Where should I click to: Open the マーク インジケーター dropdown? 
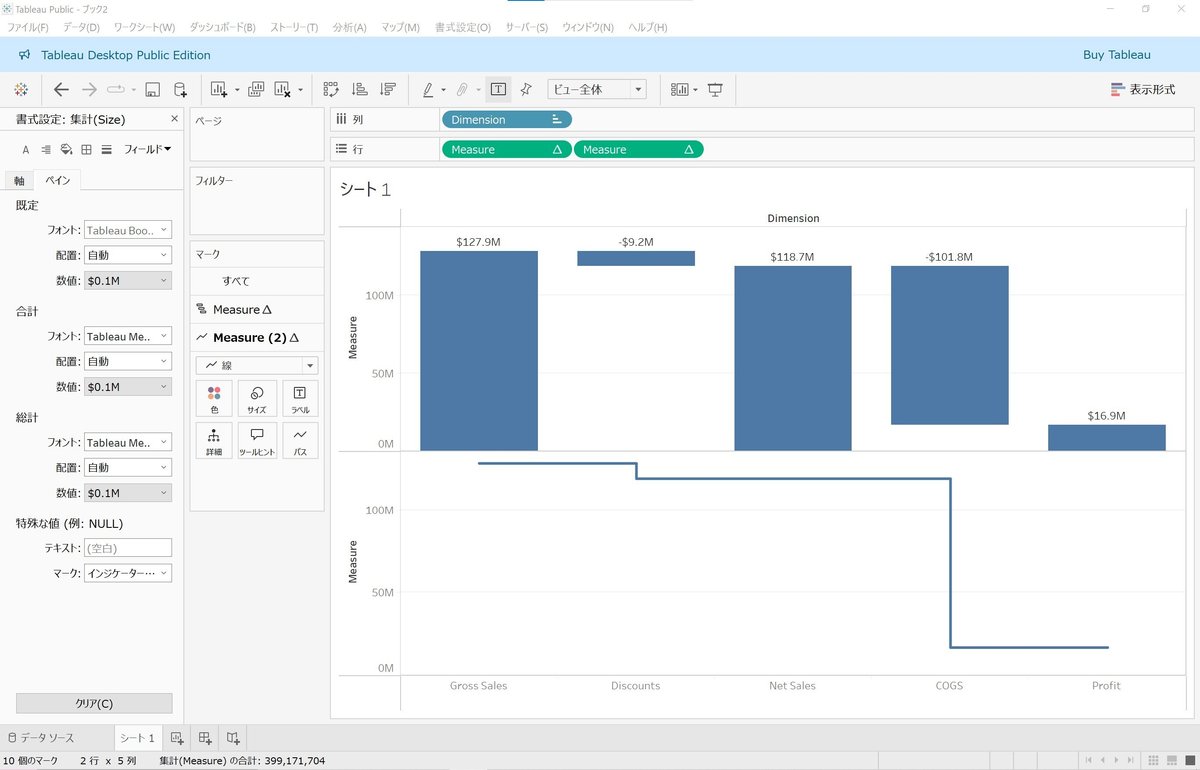coord(128,573)
